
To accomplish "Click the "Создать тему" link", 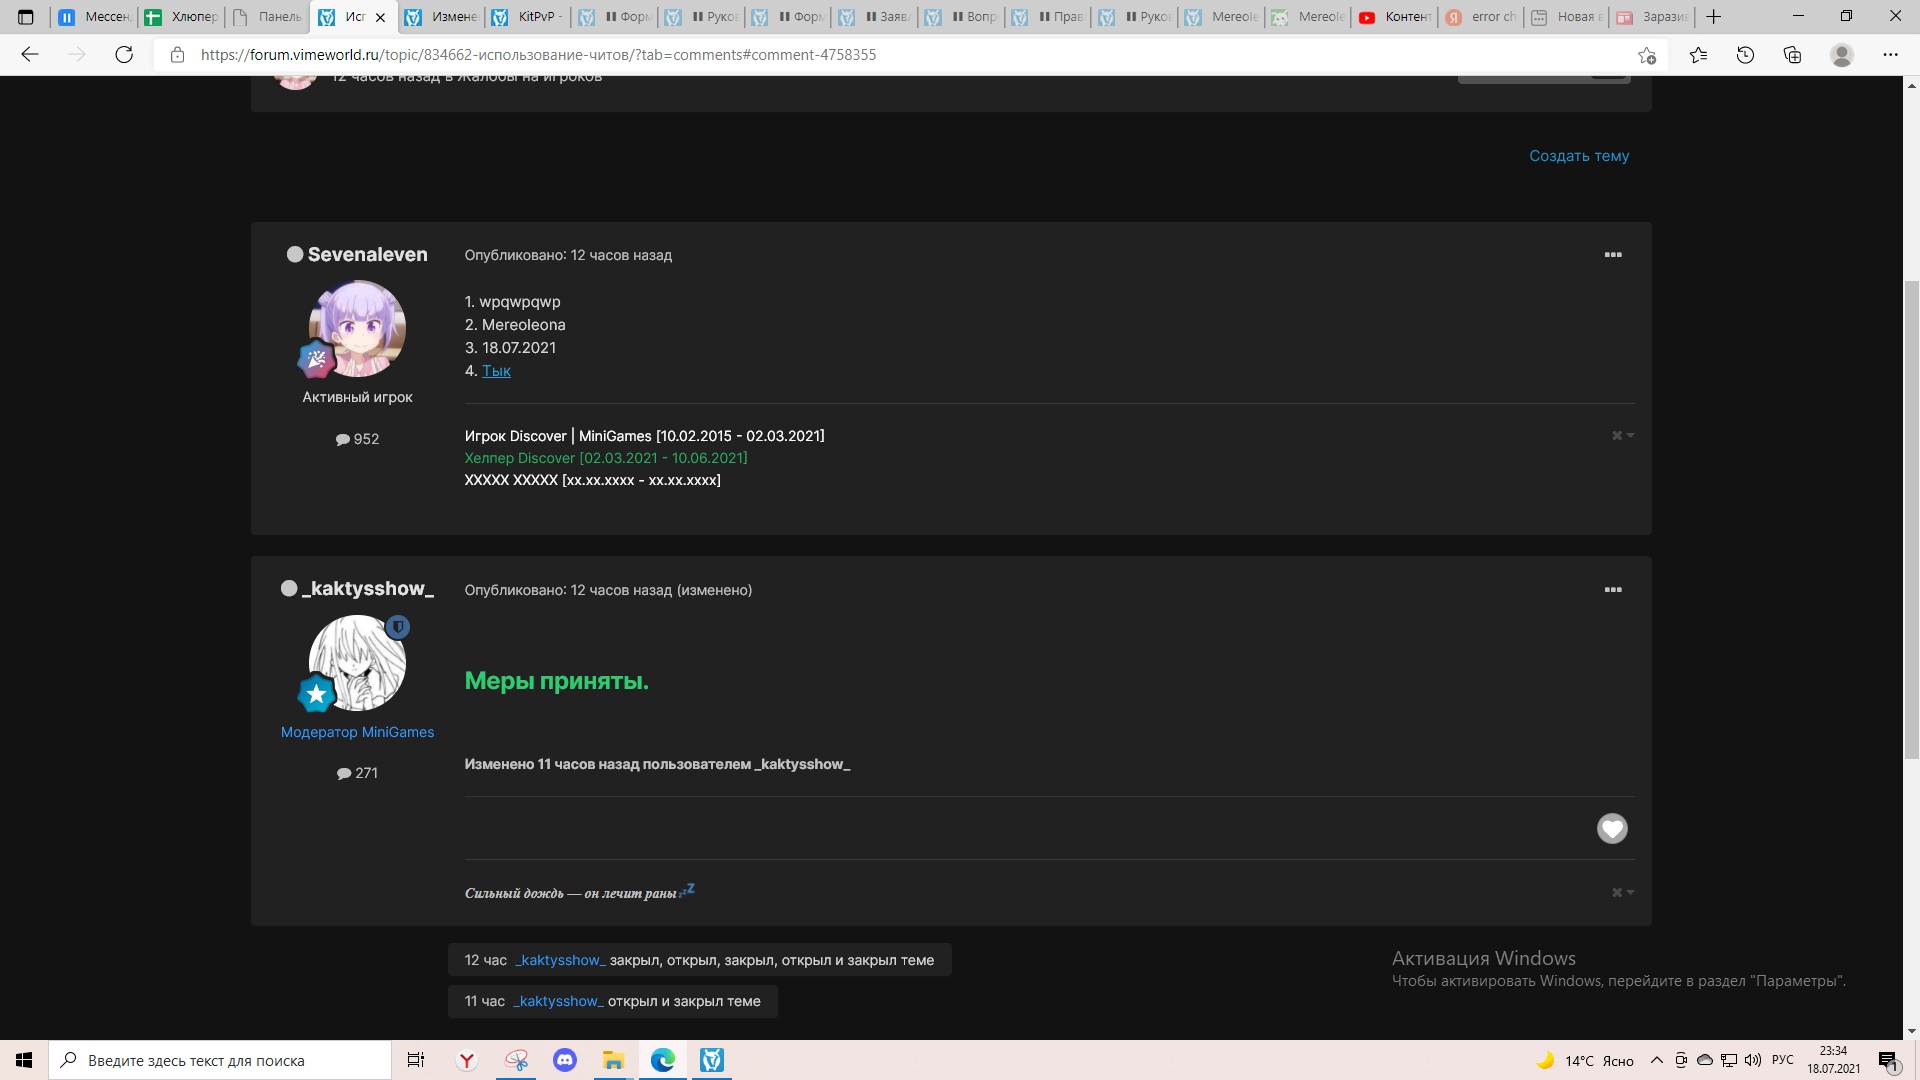I will [1578, 156].
